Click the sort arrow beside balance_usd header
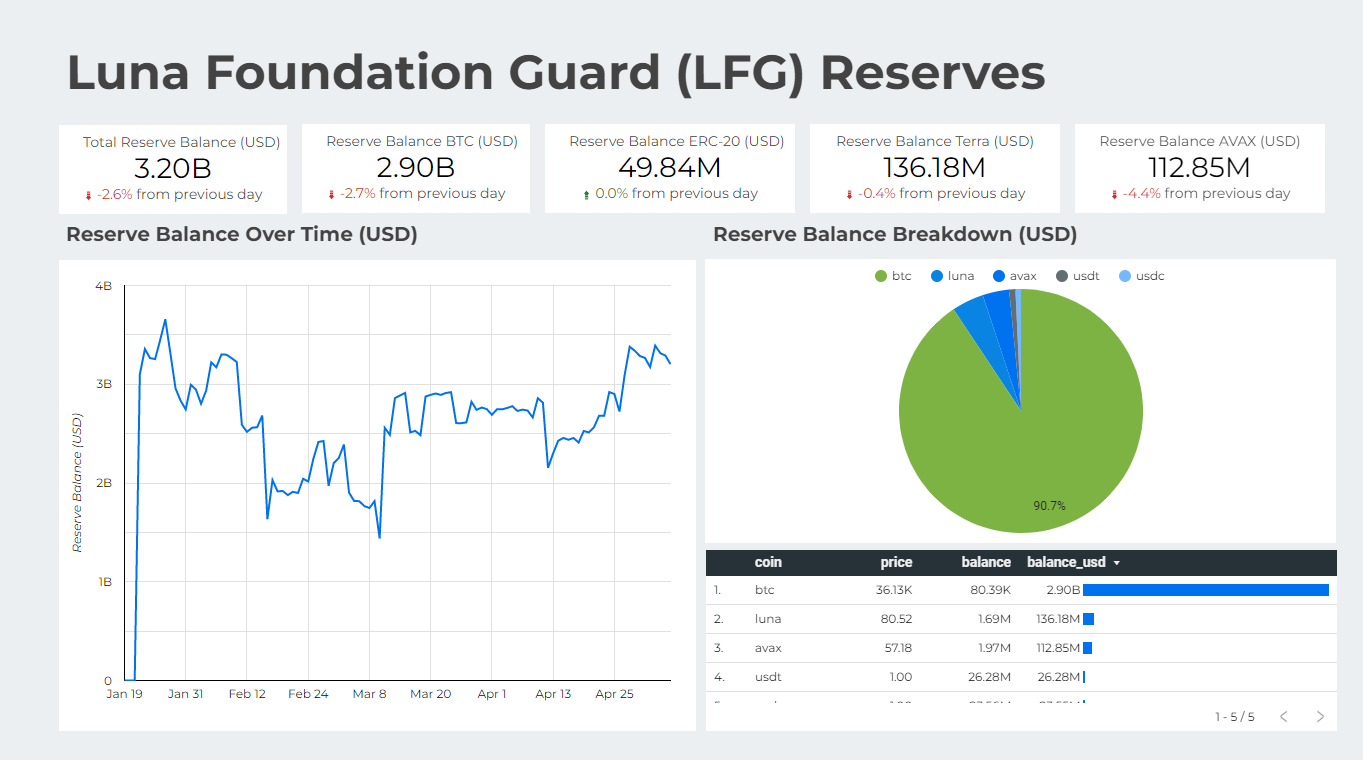1363x760 pixels. coord(1117,563)
